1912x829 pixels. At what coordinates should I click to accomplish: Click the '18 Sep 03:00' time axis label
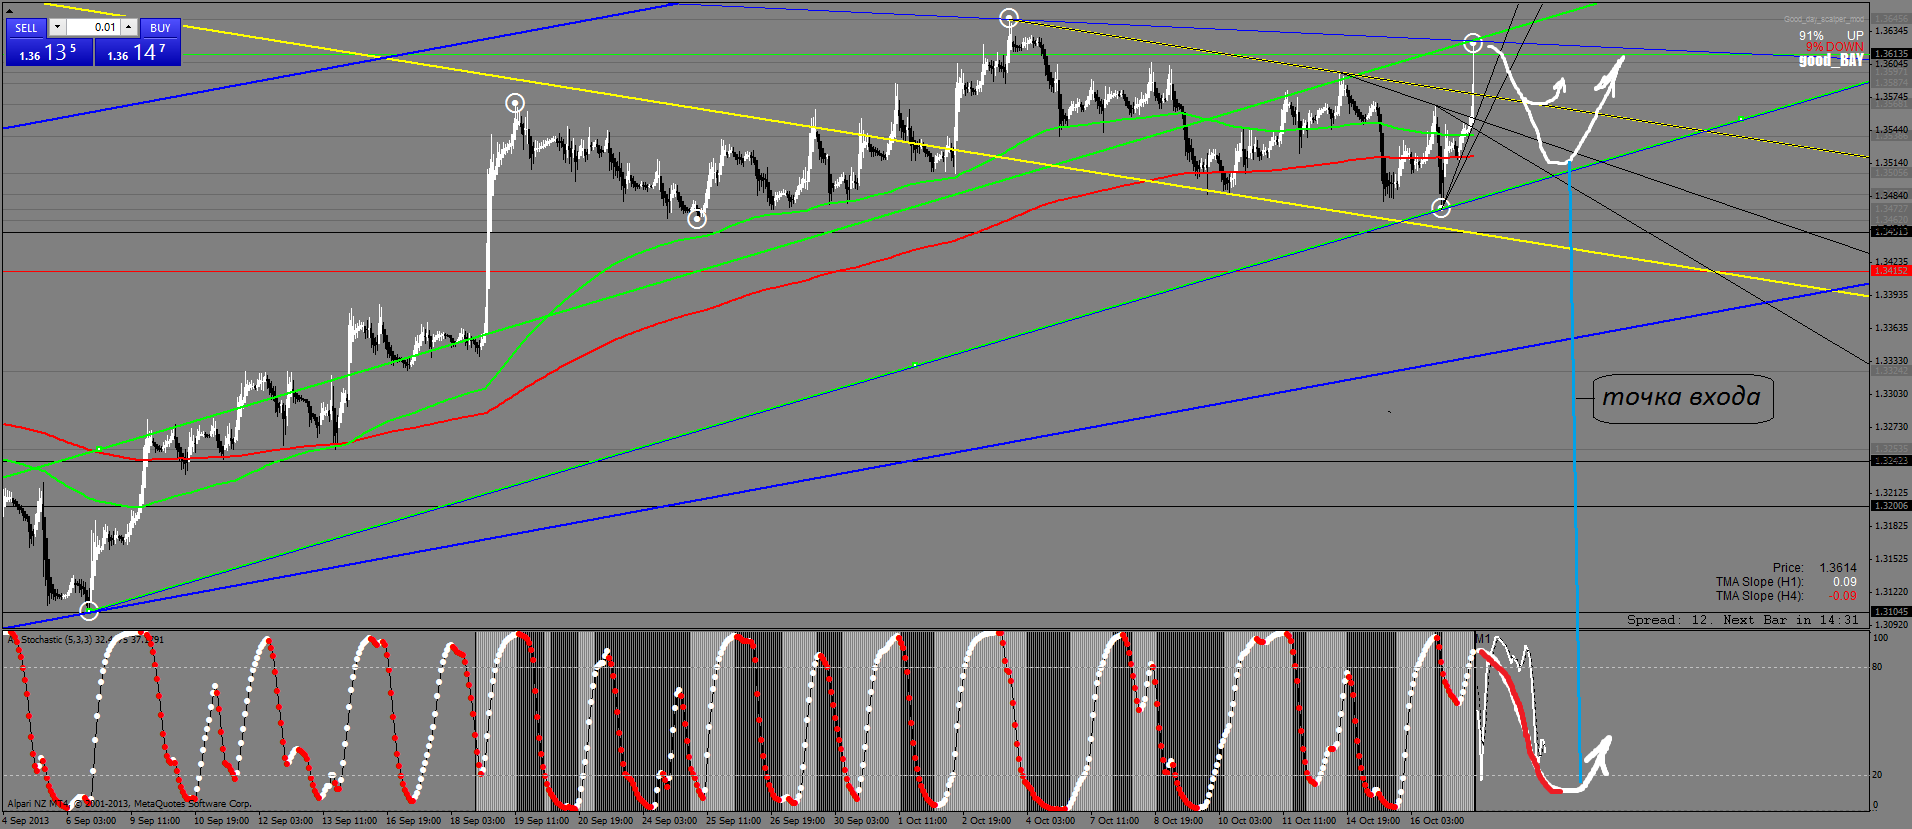point(477,821)
